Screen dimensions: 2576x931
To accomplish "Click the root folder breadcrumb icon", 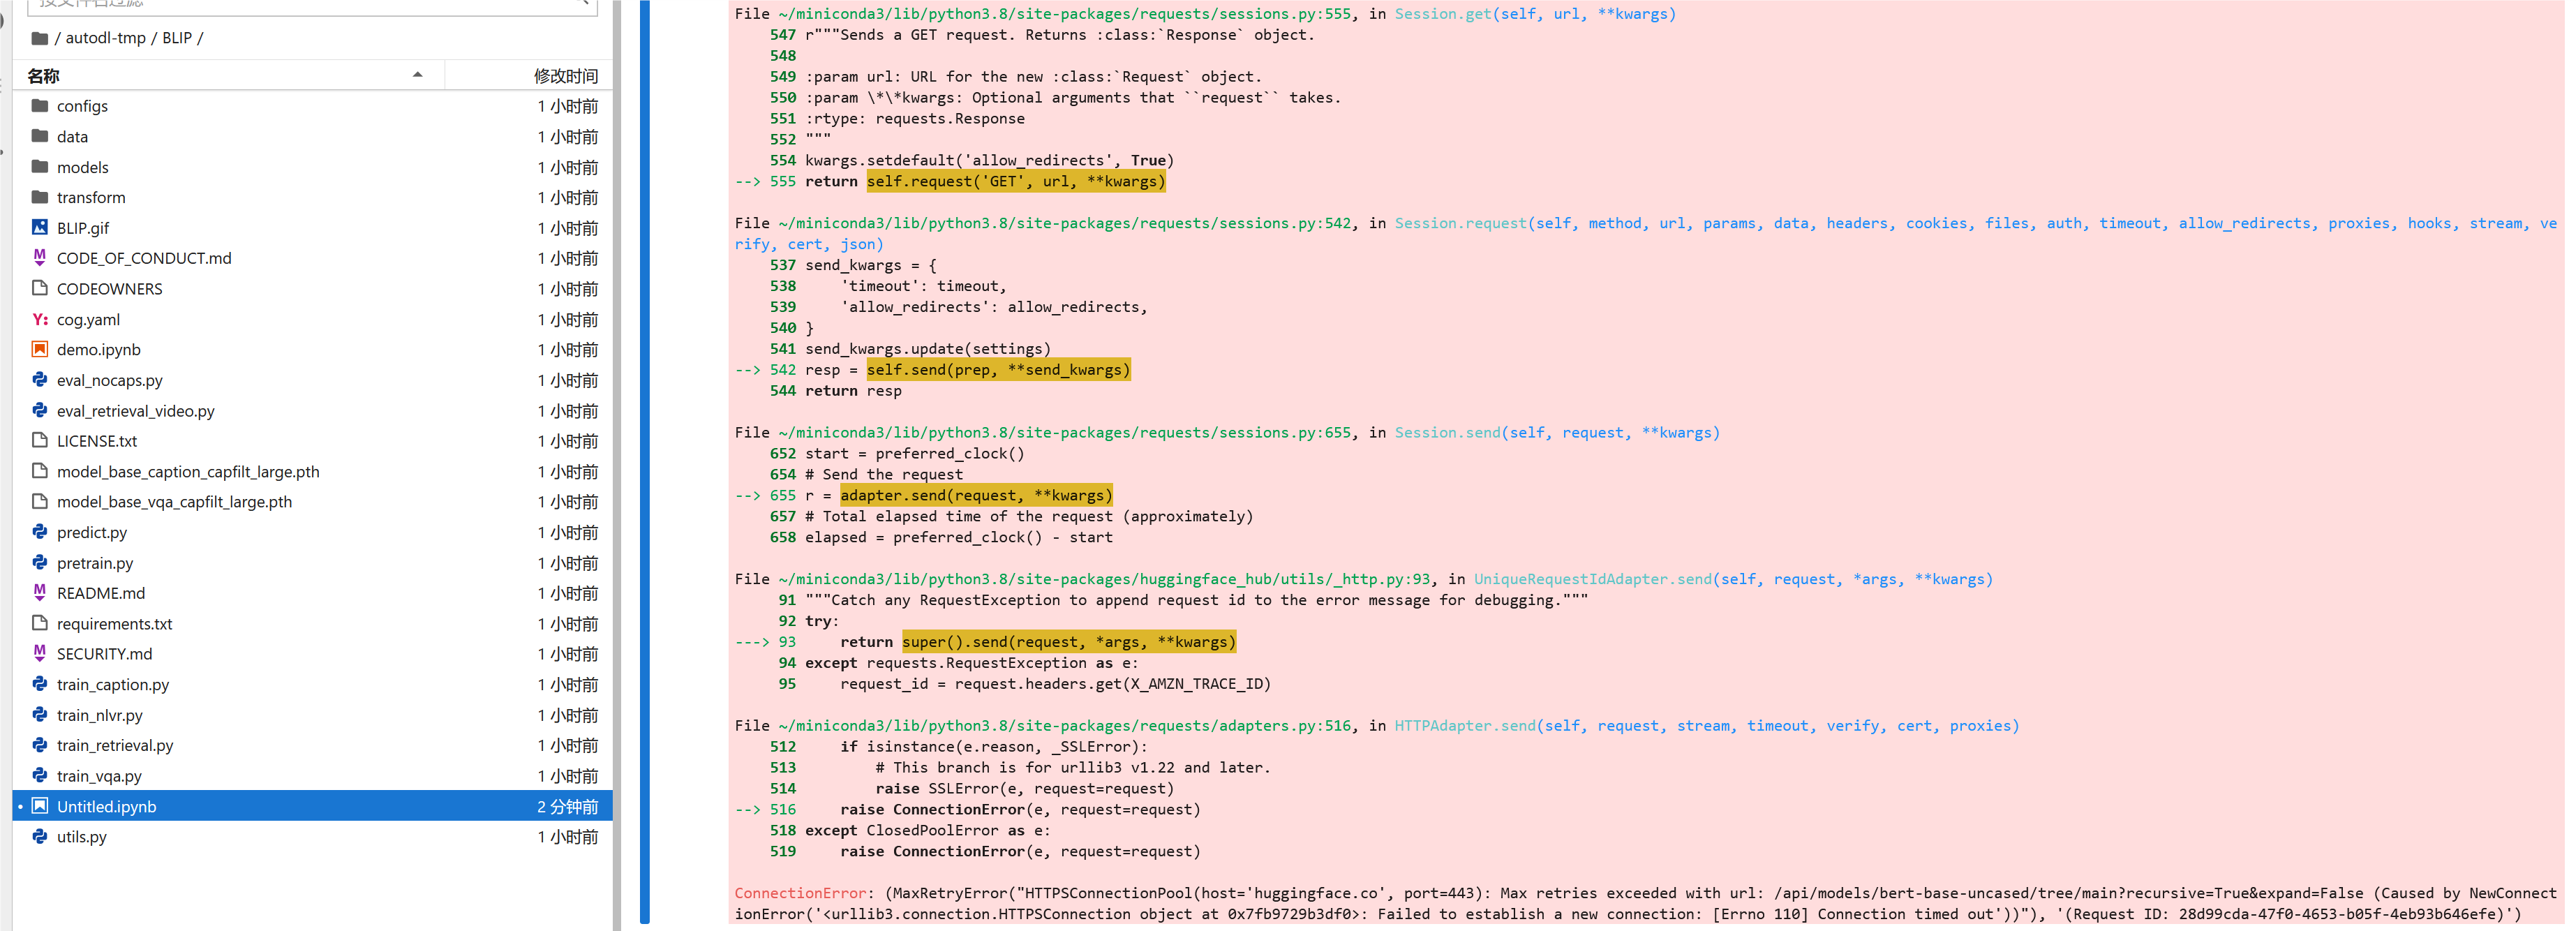I will point(39,38).
